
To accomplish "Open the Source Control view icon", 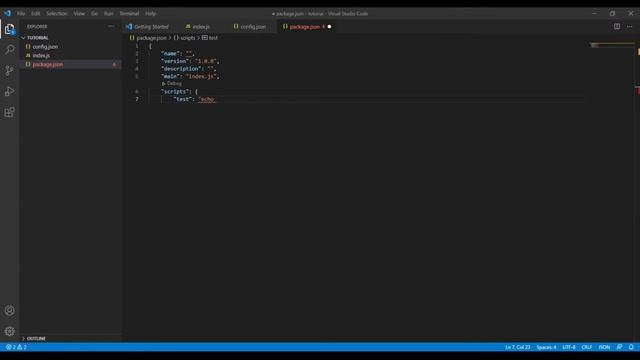I will click(x=9, y=71).
